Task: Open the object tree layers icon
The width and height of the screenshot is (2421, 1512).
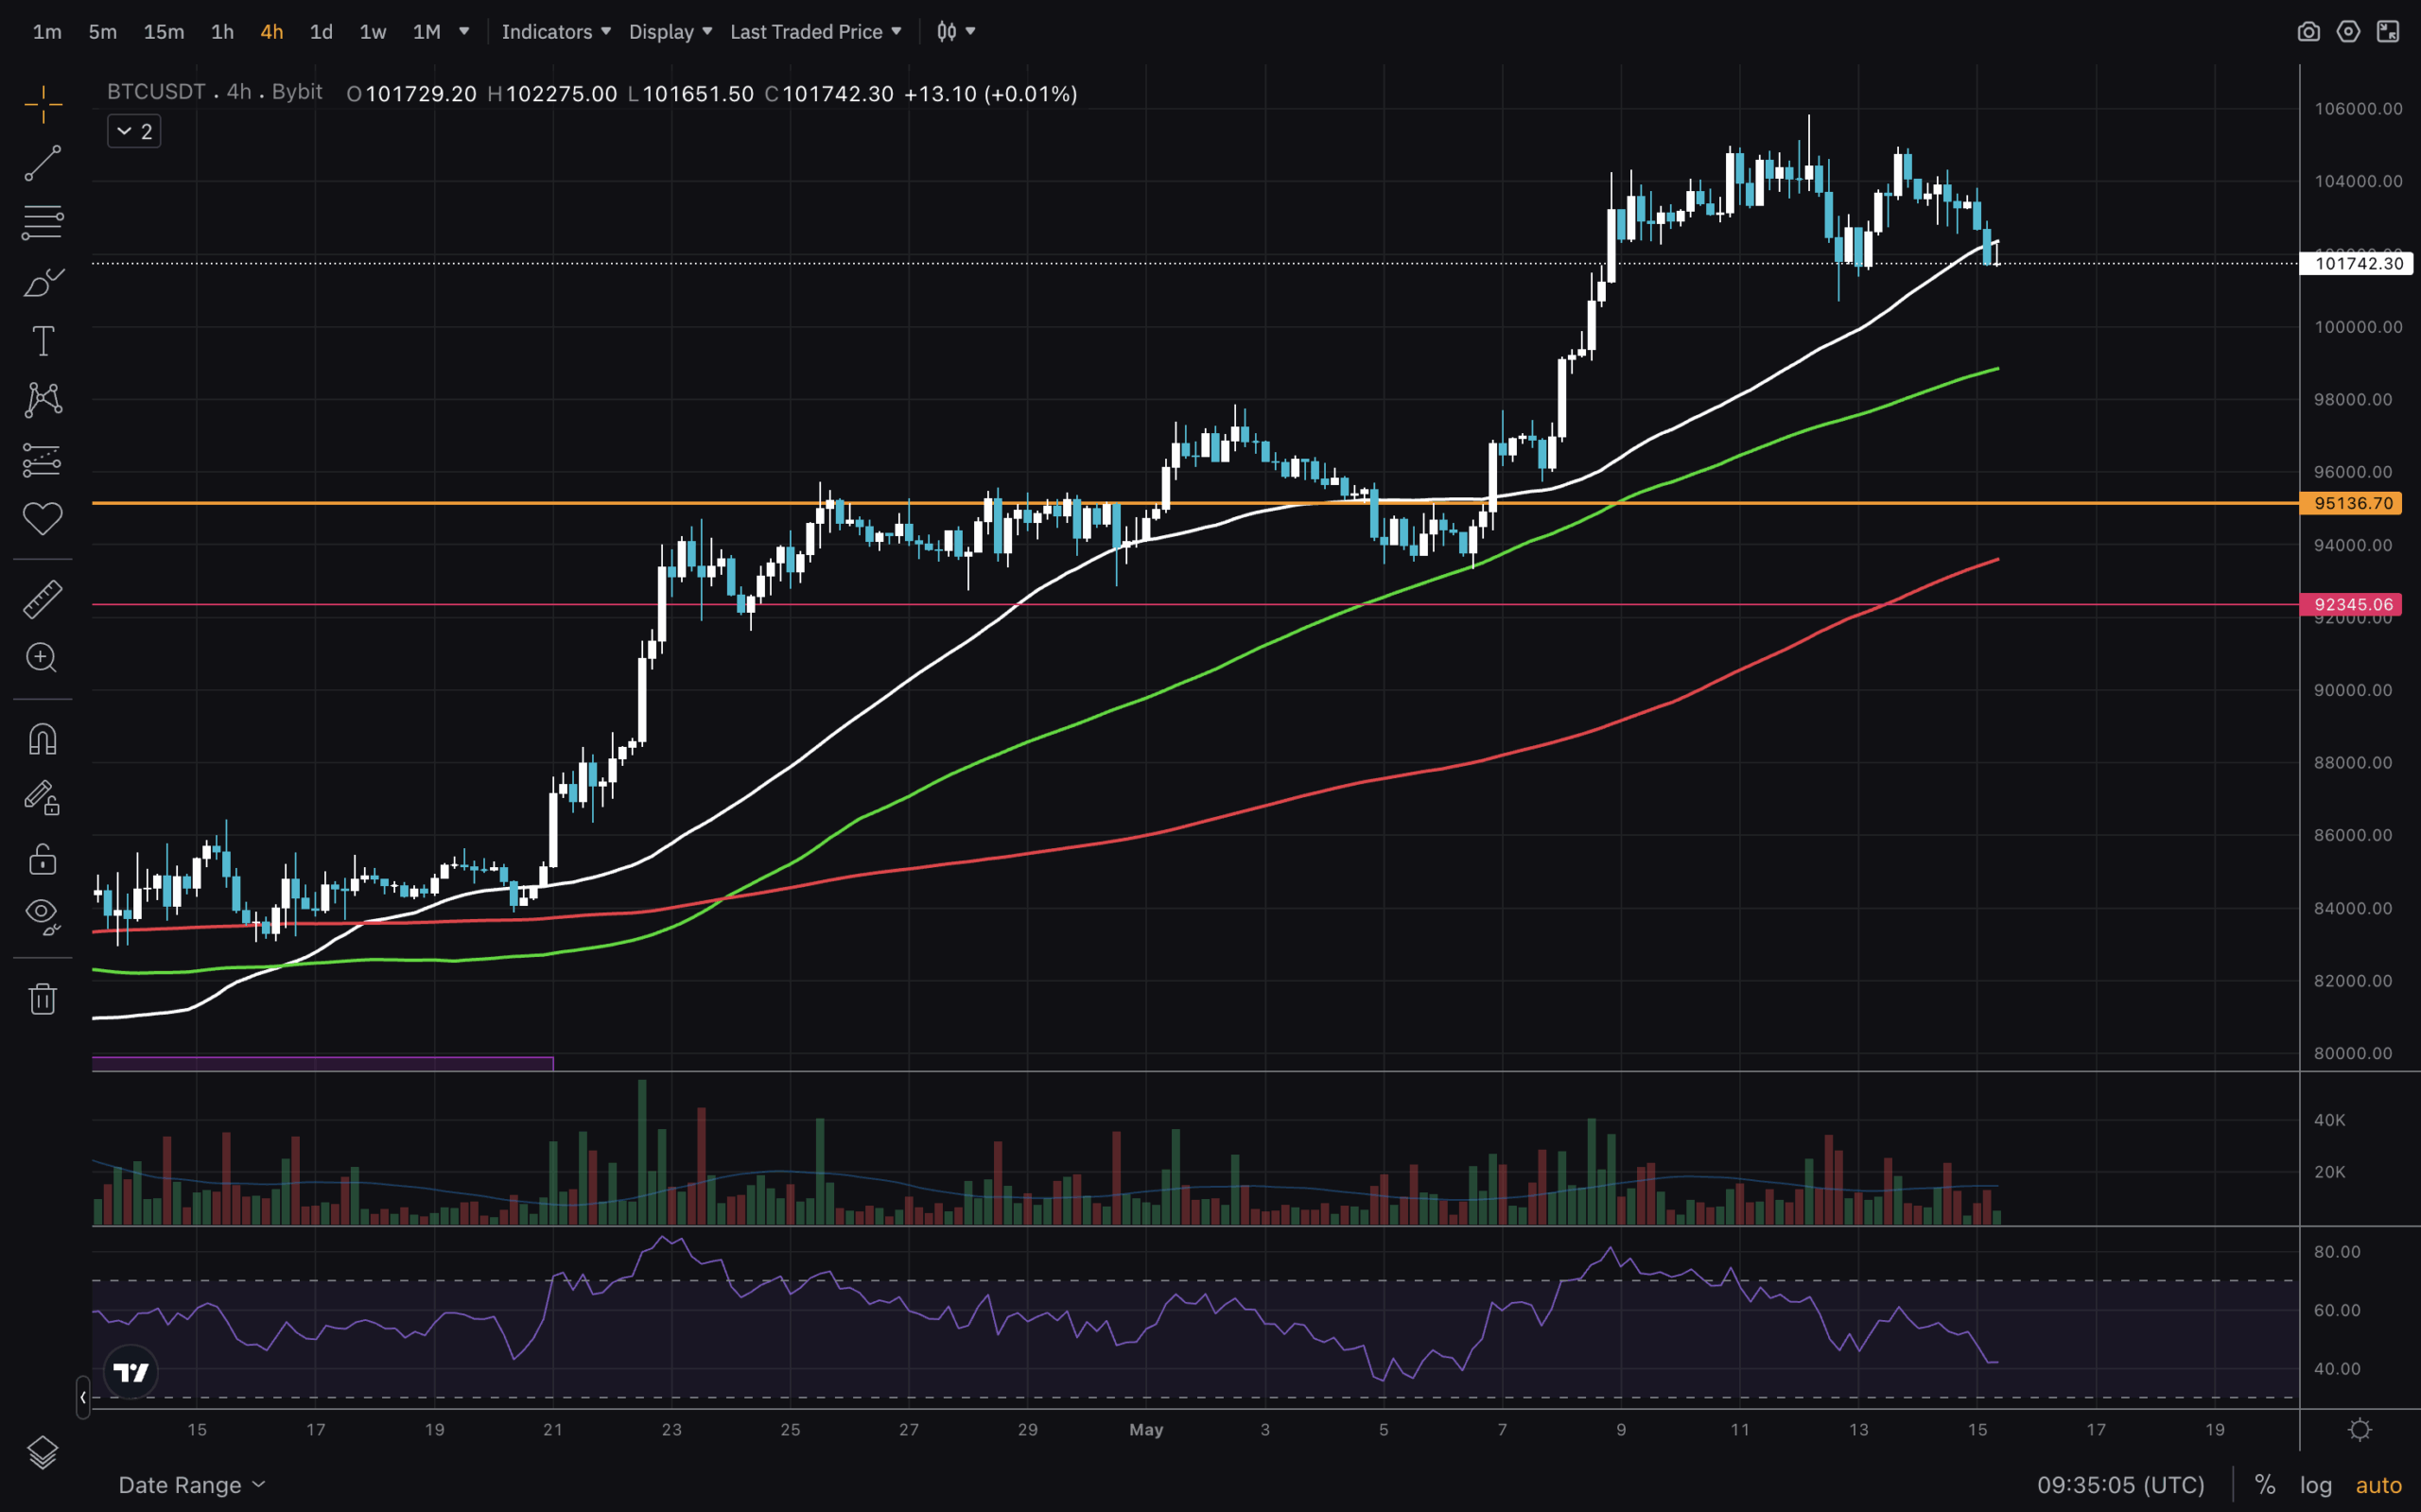Action: point(43,1452)
